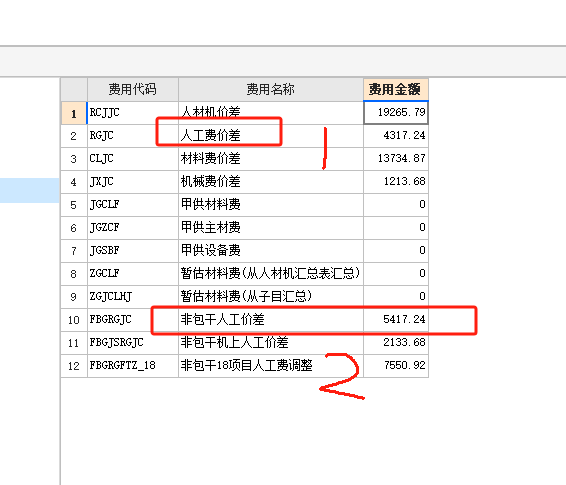Image resolution: width=566 pixels, height=485 pixels.
Task: Select code cell JGSBF
Action: tap(132, 251)
